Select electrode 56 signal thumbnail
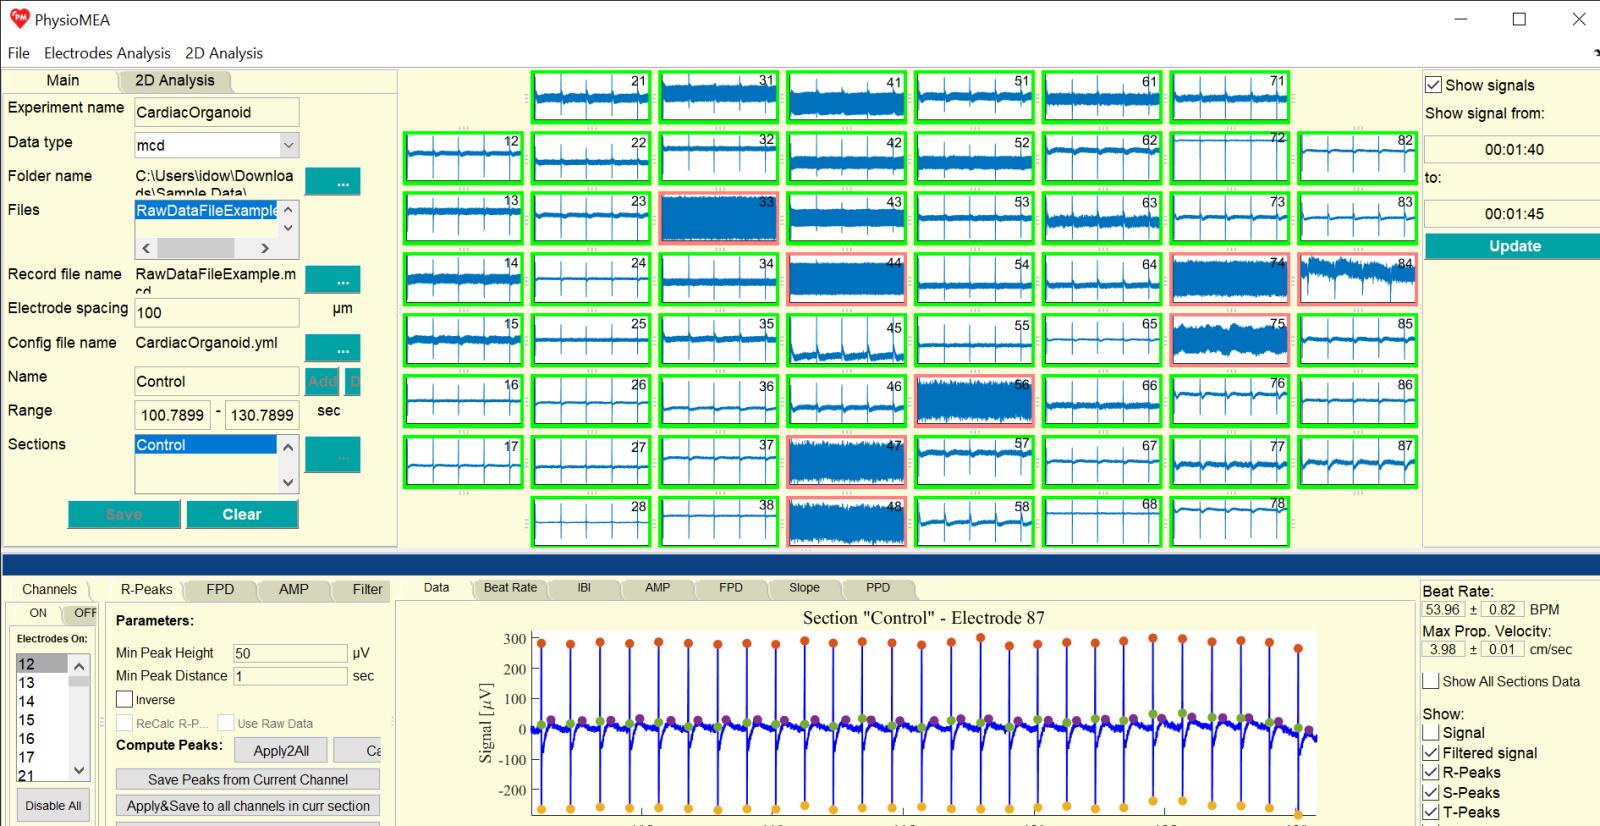Viewport: 1600px width, 826px height. [x=974, y=401]
